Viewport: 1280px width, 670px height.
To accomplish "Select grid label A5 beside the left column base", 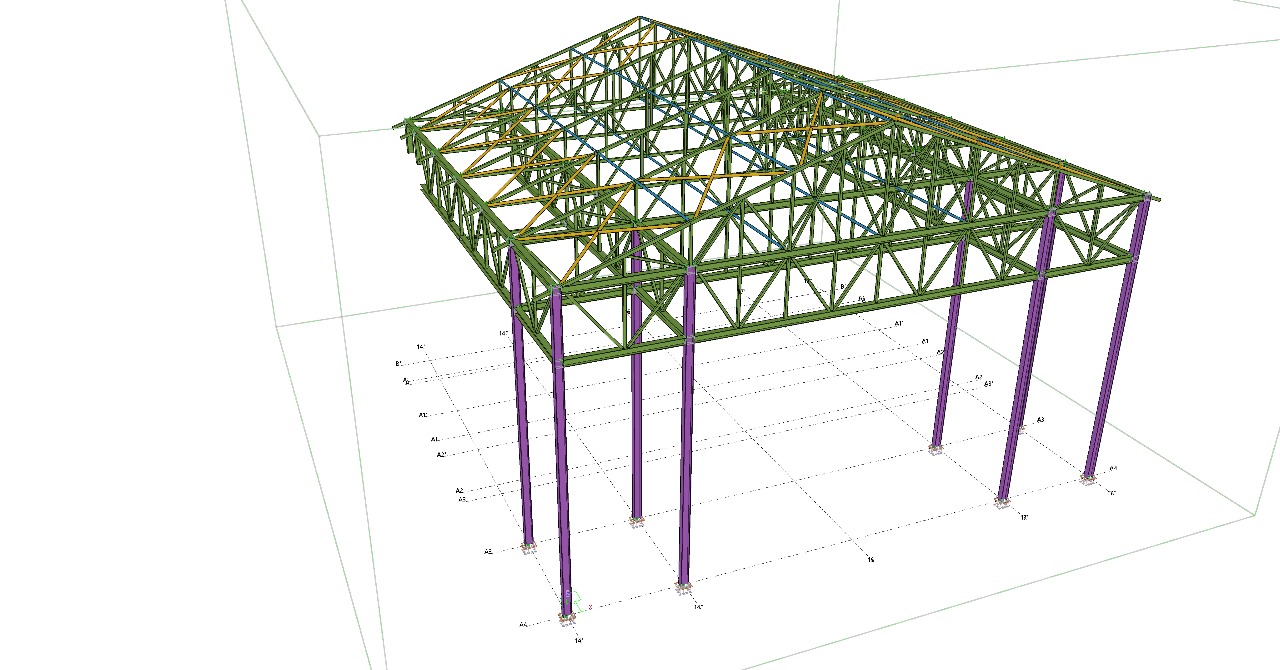I will click(488, 551).
